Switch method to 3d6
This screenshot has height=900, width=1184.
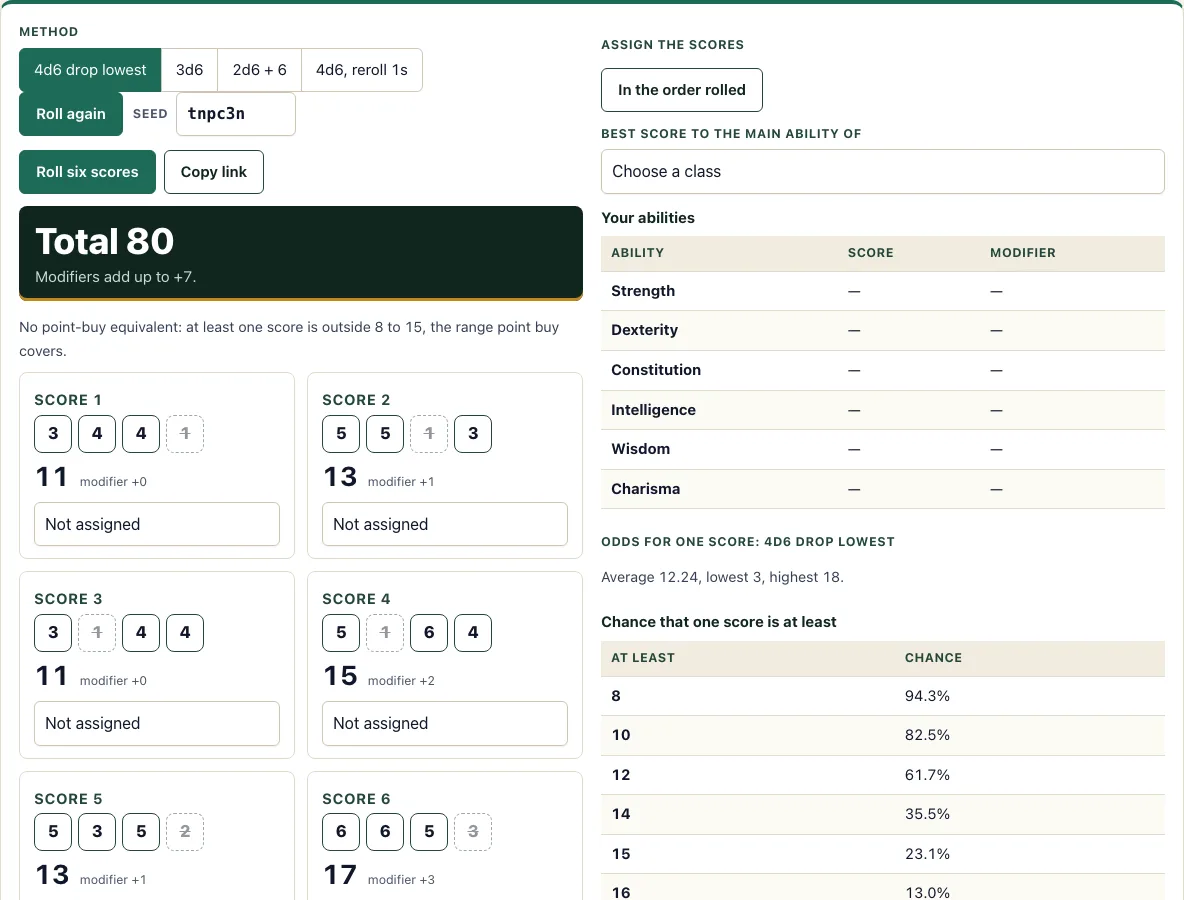click(190, 70)
